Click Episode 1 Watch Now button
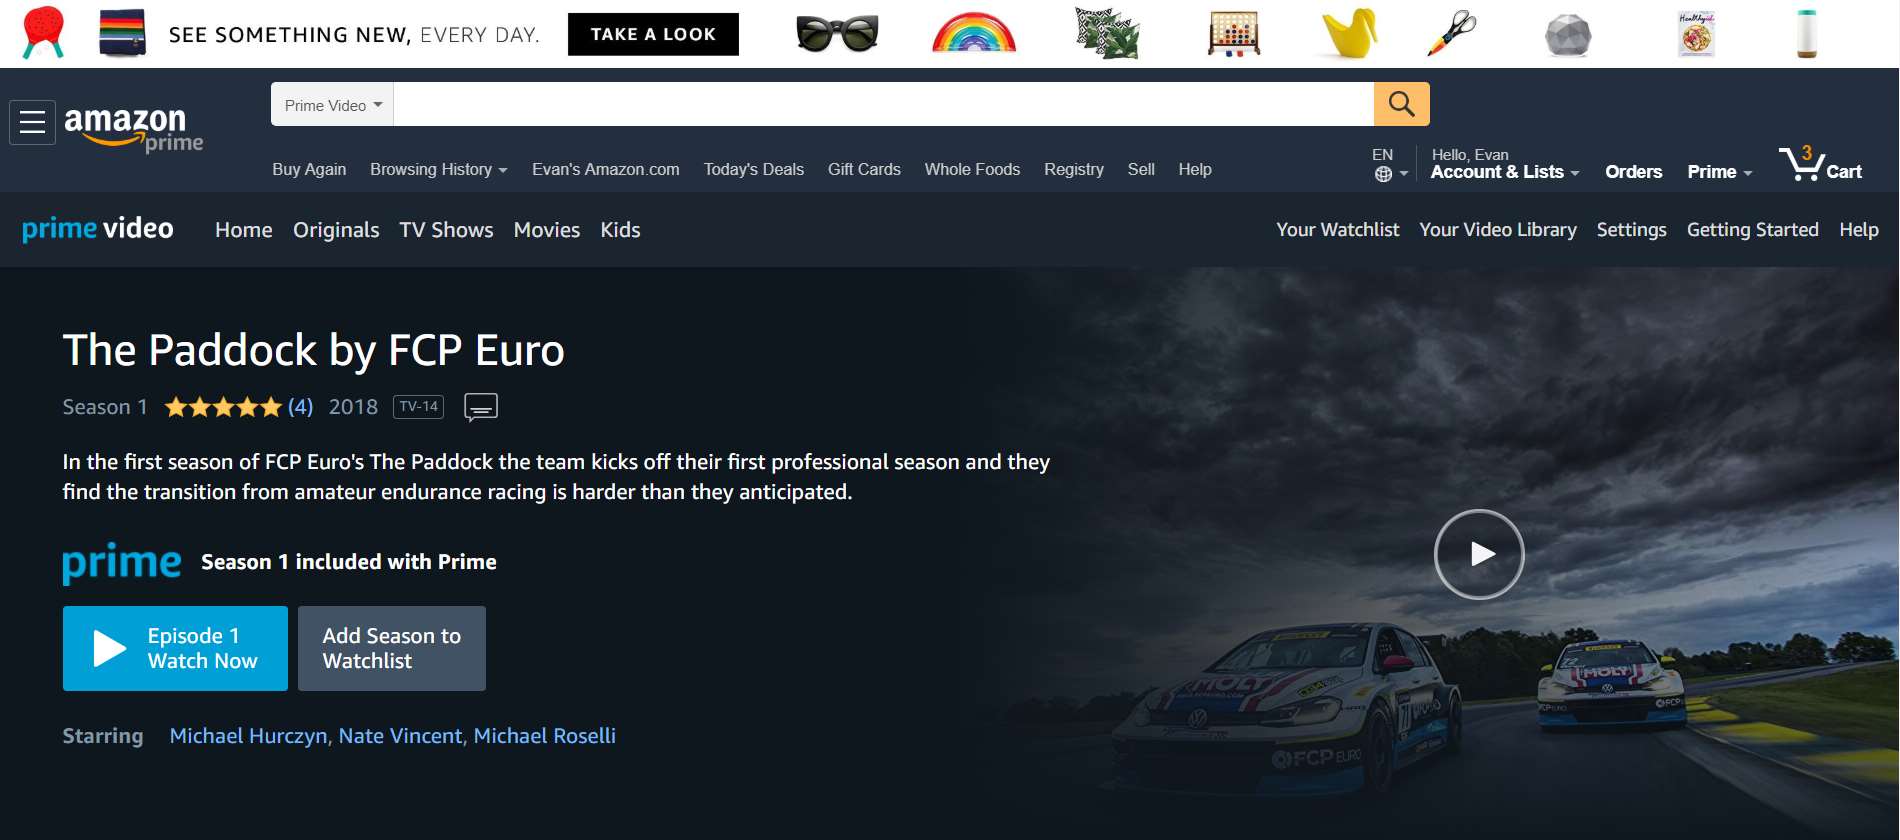This screenshot has width=1900, height=840. [175, 648]
